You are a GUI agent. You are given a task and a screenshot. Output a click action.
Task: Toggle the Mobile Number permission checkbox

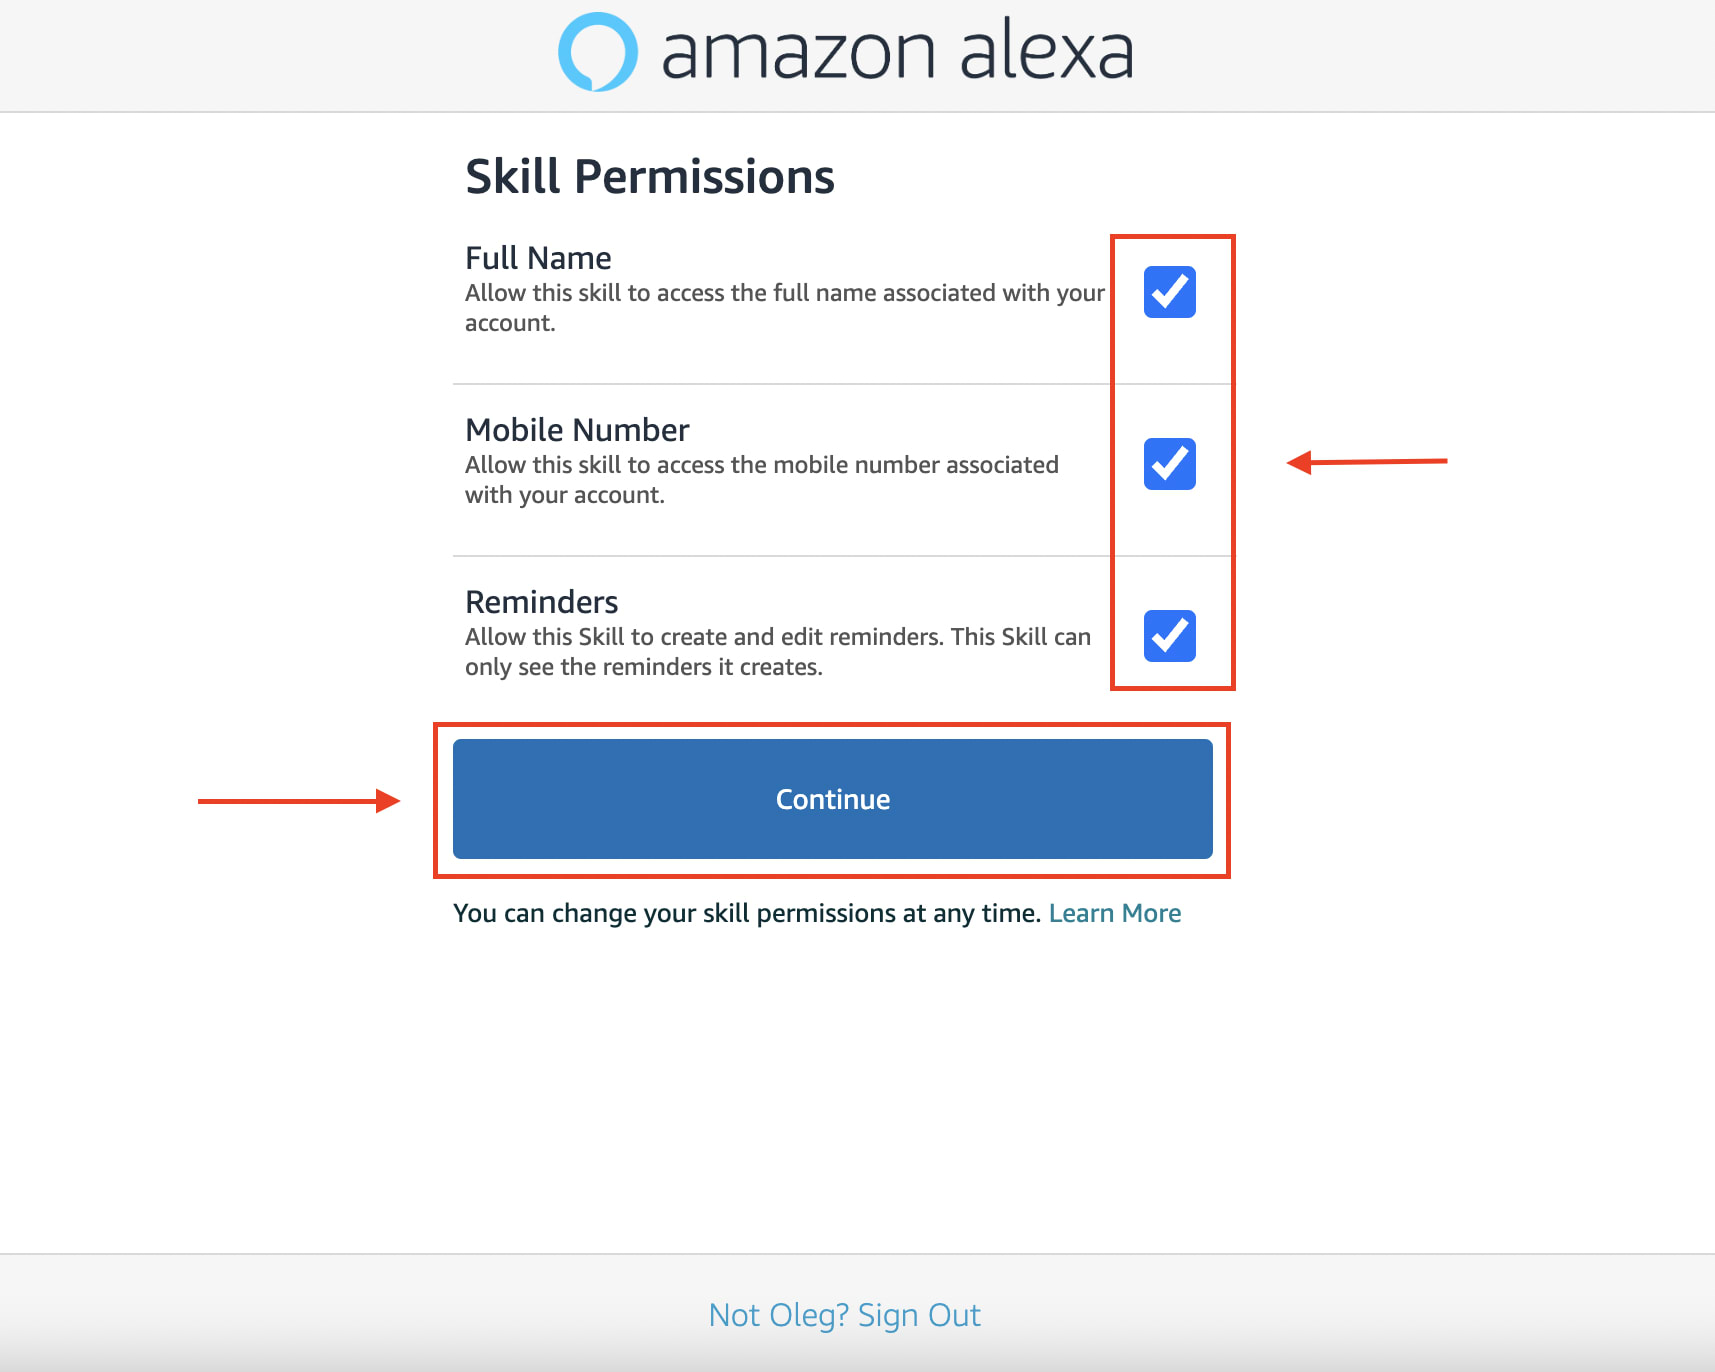coord(1169,464)
